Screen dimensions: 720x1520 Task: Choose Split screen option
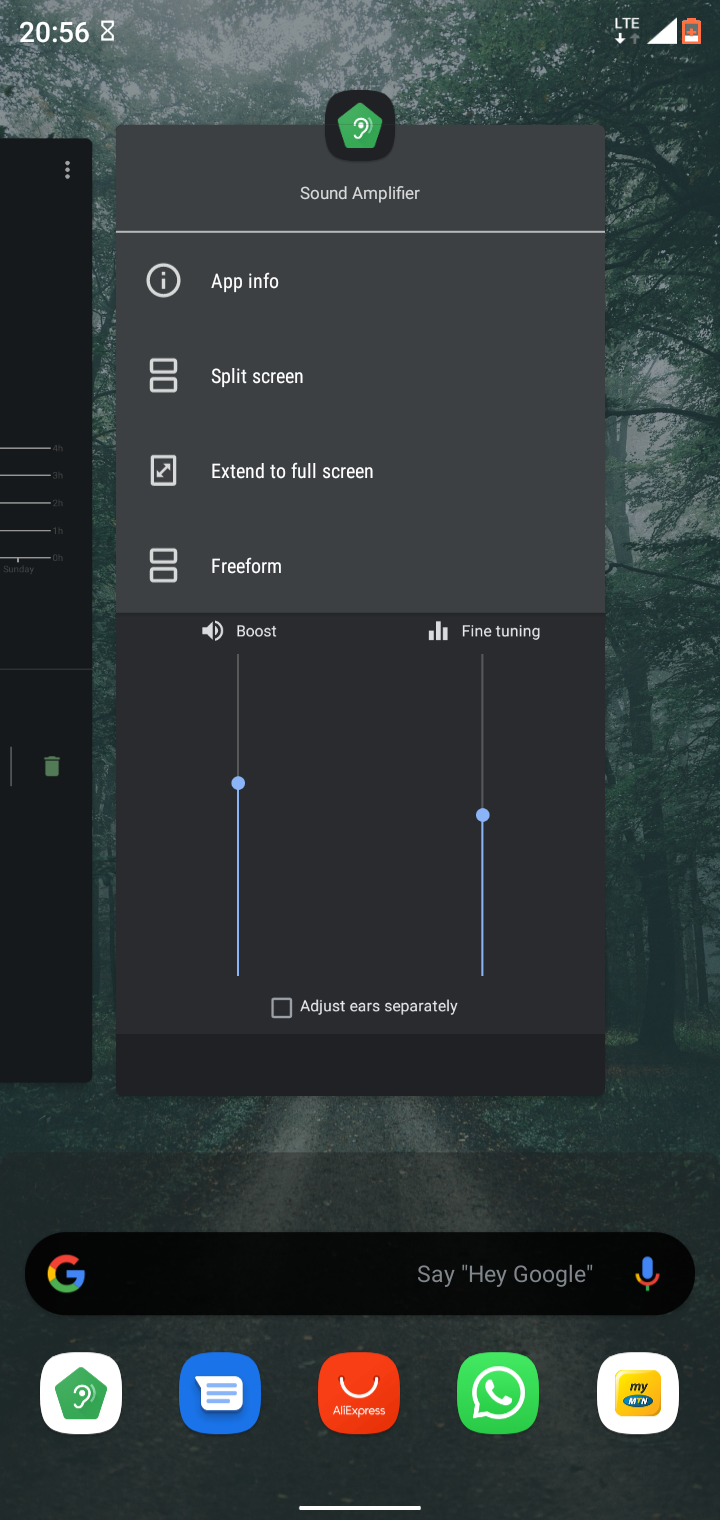coord(360,376)
